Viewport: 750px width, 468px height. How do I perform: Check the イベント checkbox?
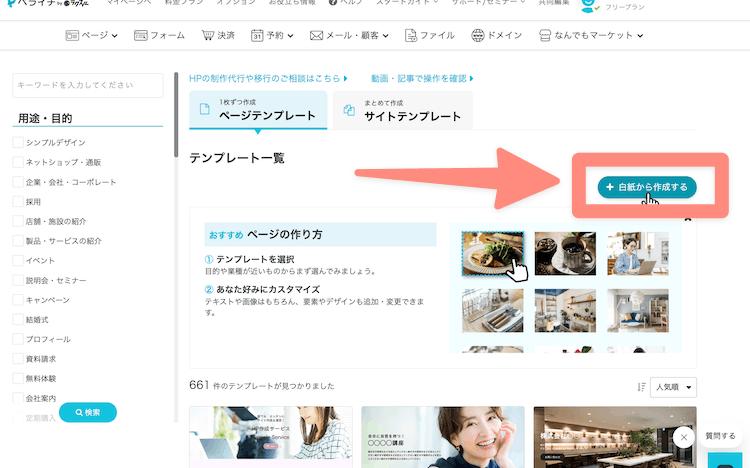(18, 260)
